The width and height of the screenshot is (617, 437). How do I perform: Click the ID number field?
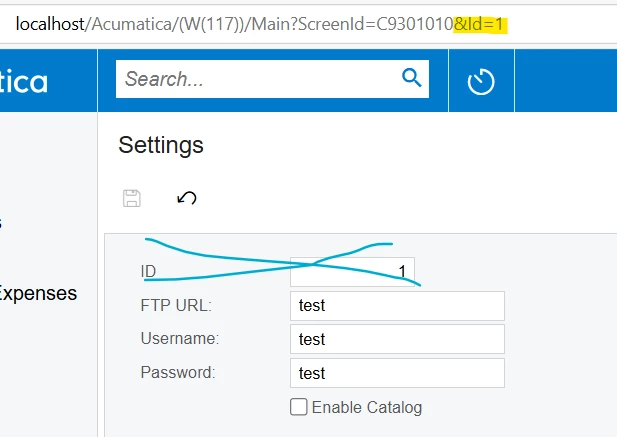(x=352, y=271)
